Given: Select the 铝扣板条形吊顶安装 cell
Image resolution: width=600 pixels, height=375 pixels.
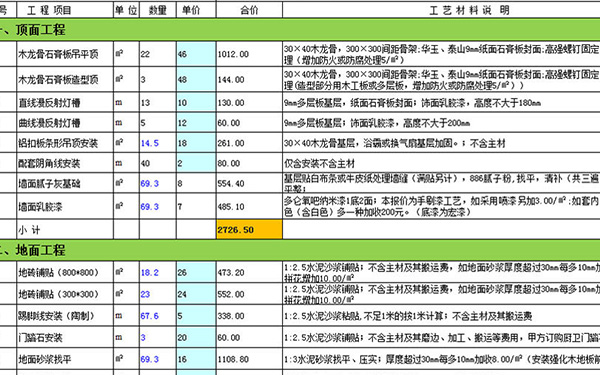Looking at the screenshot, I should (x=65, y=143).
